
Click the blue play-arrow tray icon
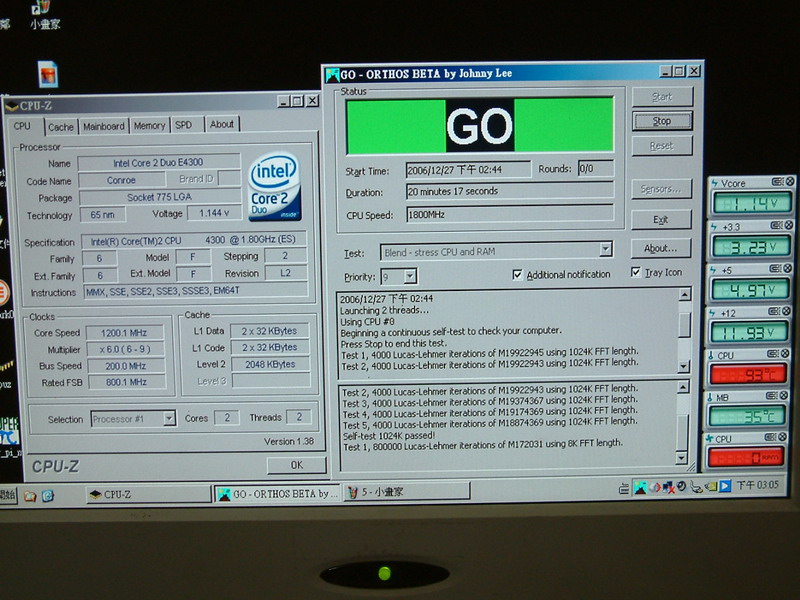tap(724, 486)
